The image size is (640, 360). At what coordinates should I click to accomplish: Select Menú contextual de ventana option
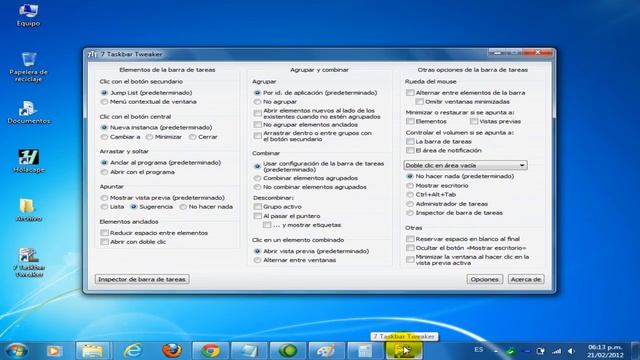[x=149, y=102]
